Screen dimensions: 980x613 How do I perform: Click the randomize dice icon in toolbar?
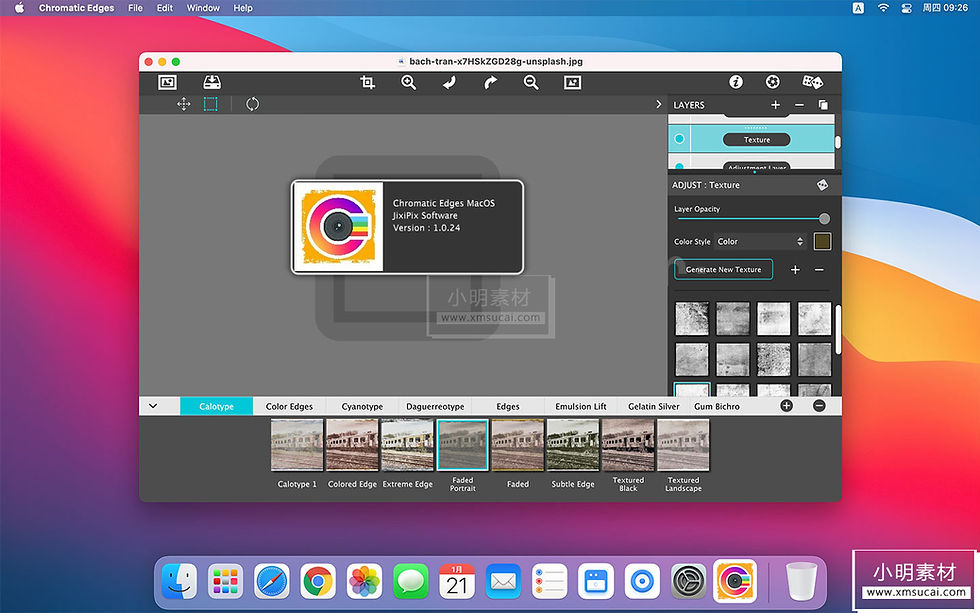point(812,82)
